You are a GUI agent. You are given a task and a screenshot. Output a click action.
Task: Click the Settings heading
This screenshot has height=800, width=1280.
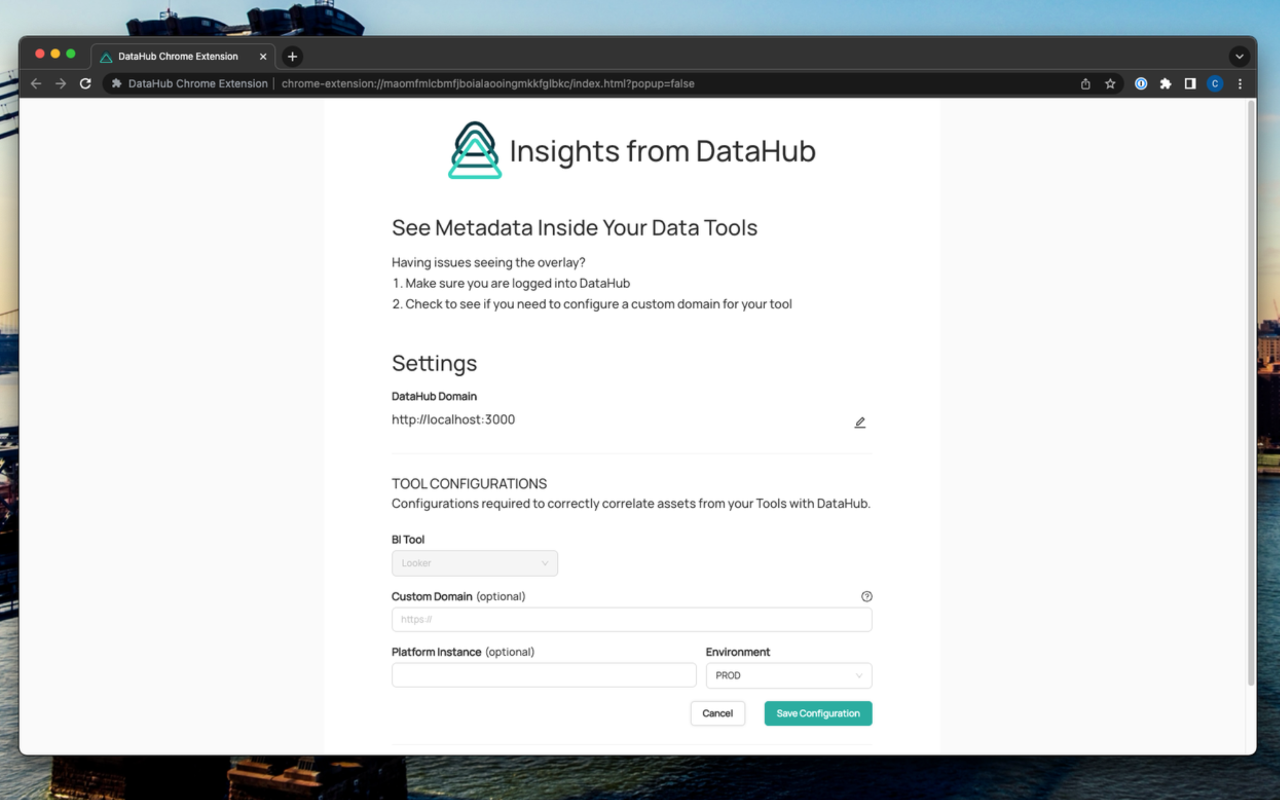pyautogui.click(x=434, y=363)
